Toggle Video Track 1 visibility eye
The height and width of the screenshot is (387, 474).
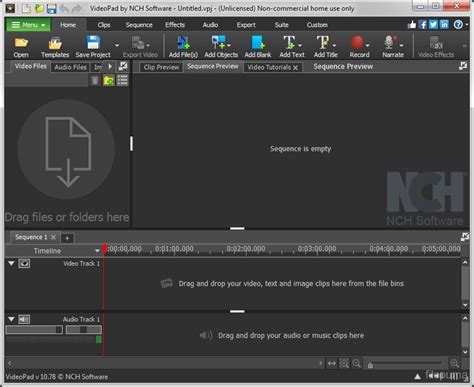coord(24,263)
